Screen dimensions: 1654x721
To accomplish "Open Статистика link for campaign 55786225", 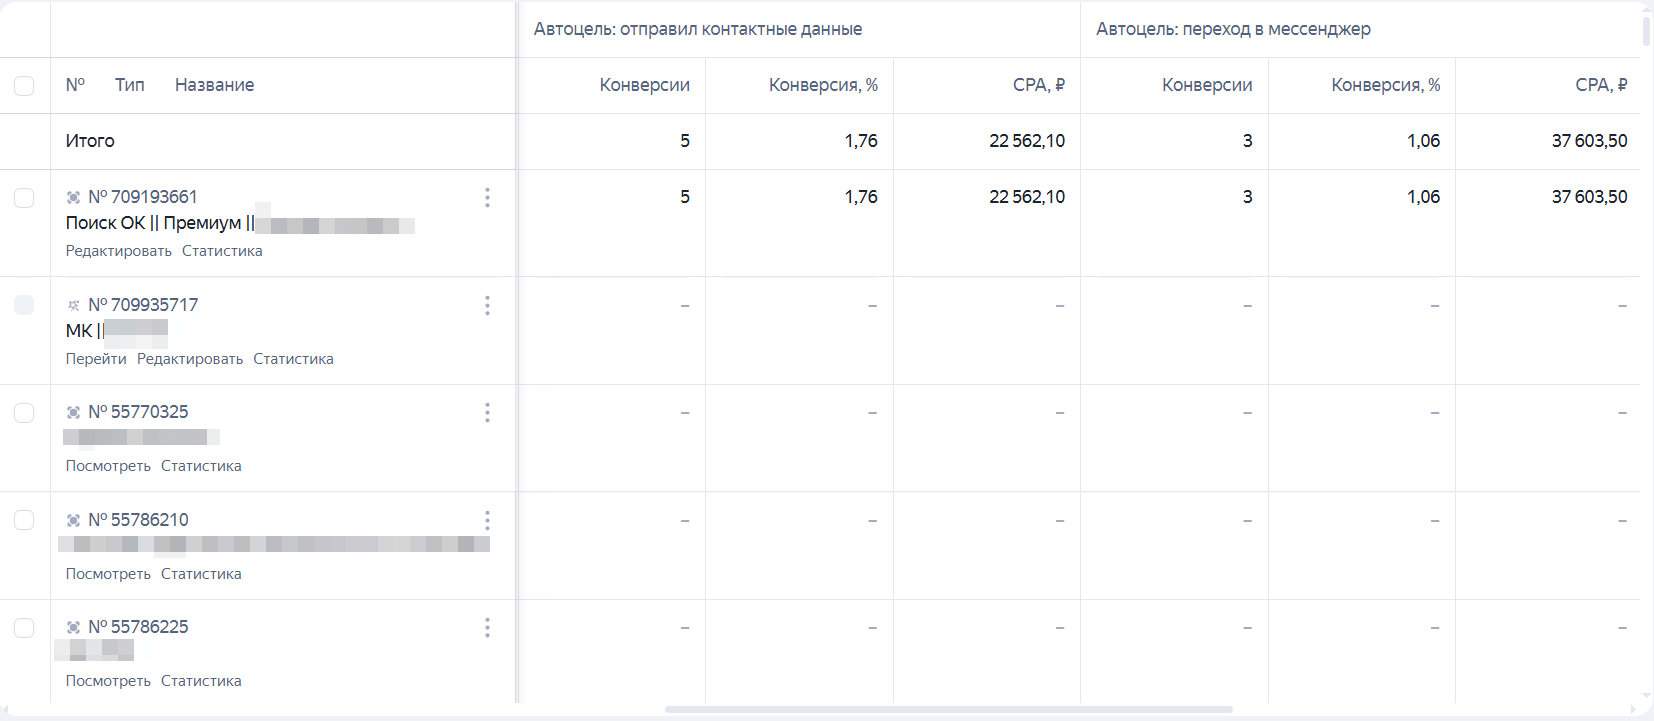I will [201, 681].
